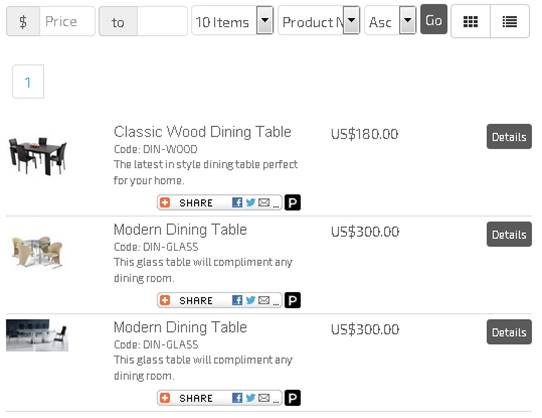542x418 pixels.
Task: Click the orange plus SHARE icon for Classic Wood table
Action: [x=165, y=203]
